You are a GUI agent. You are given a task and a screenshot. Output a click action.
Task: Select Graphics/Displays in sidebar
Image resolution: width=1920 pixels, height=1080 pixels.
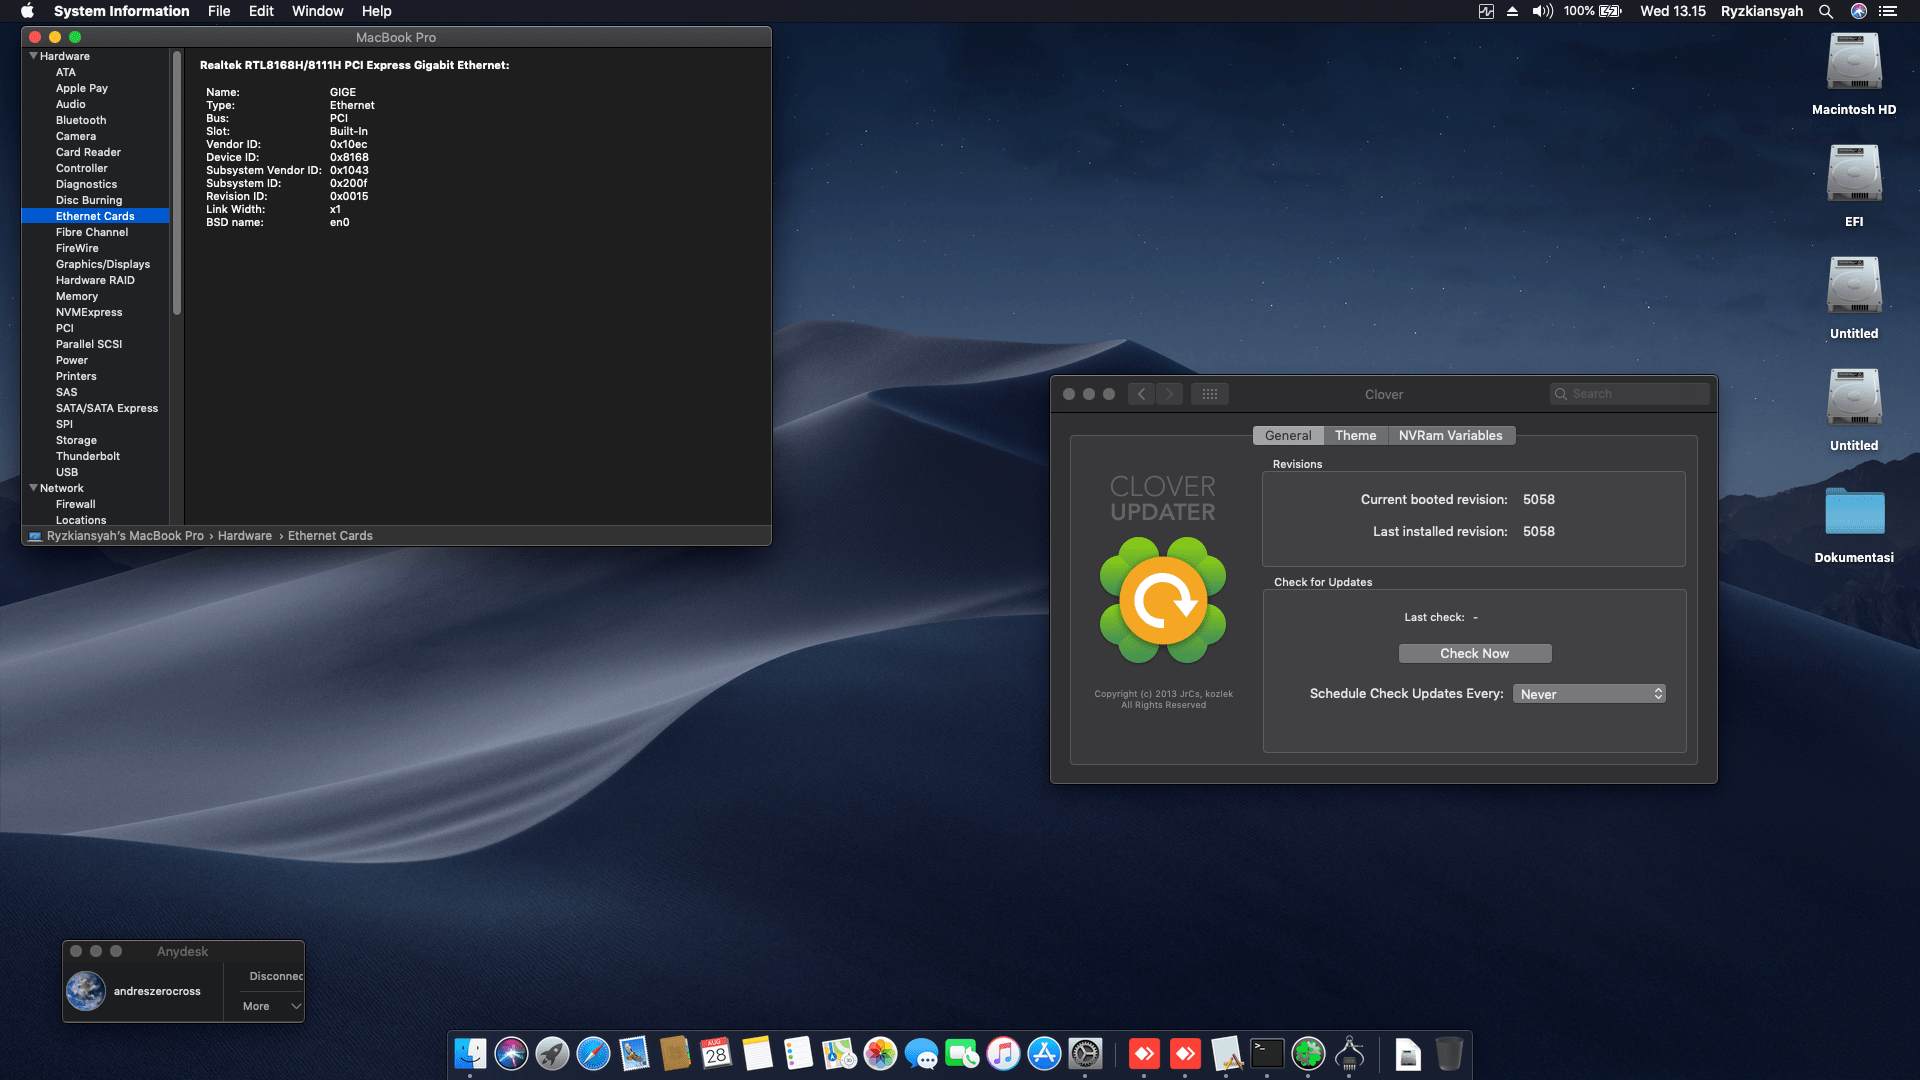(x=102, y=264)
